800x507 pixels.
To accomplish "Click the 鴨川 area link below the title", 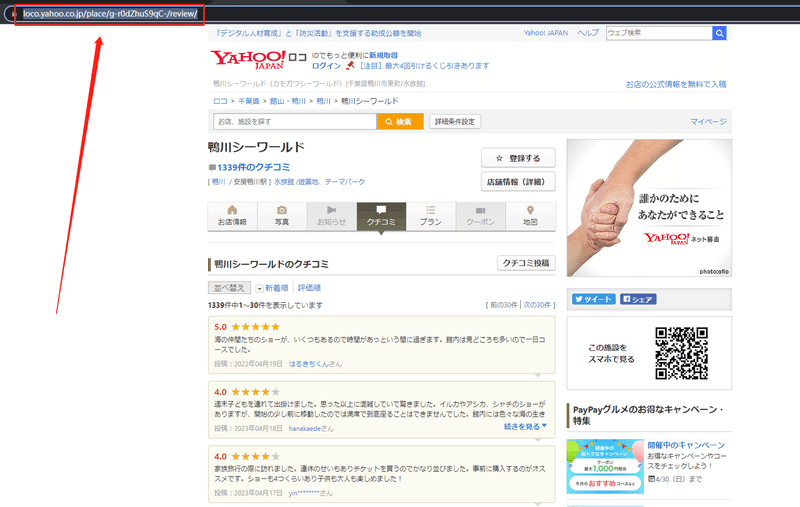I will click(218, 182).
